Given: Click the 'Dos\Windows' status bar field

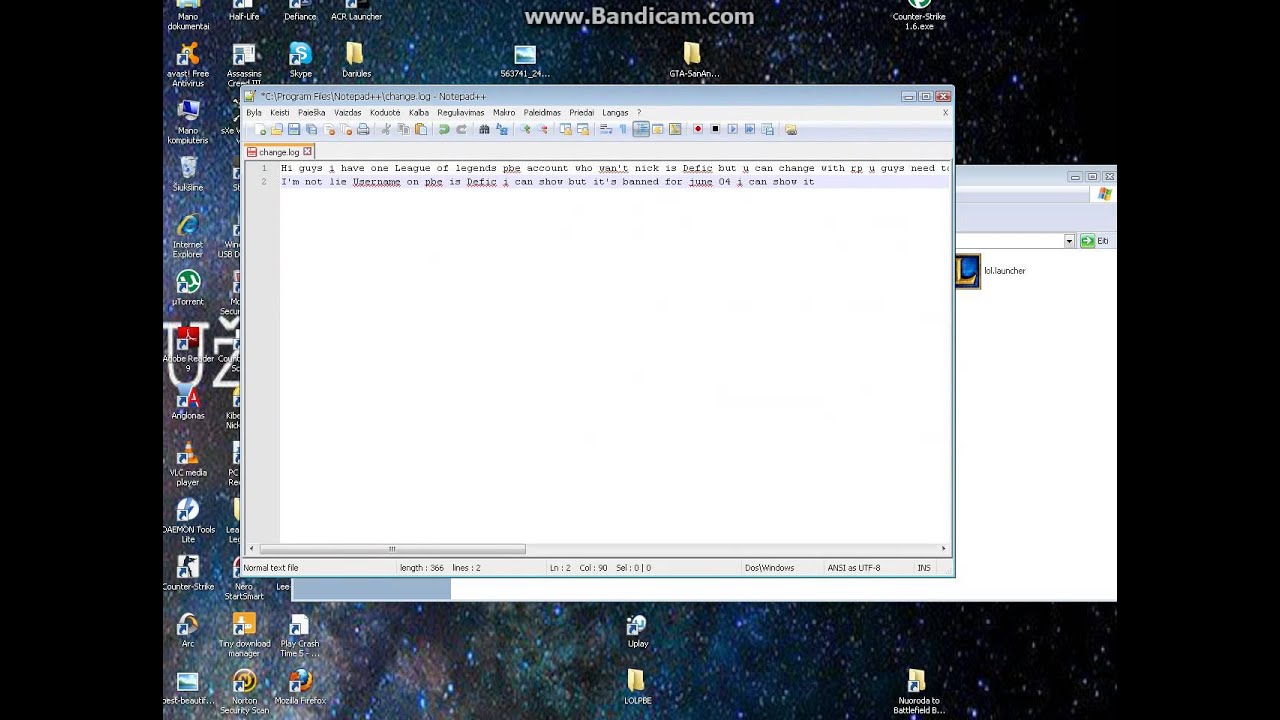Looking at the screenshot, I should [x=769, y=568].
